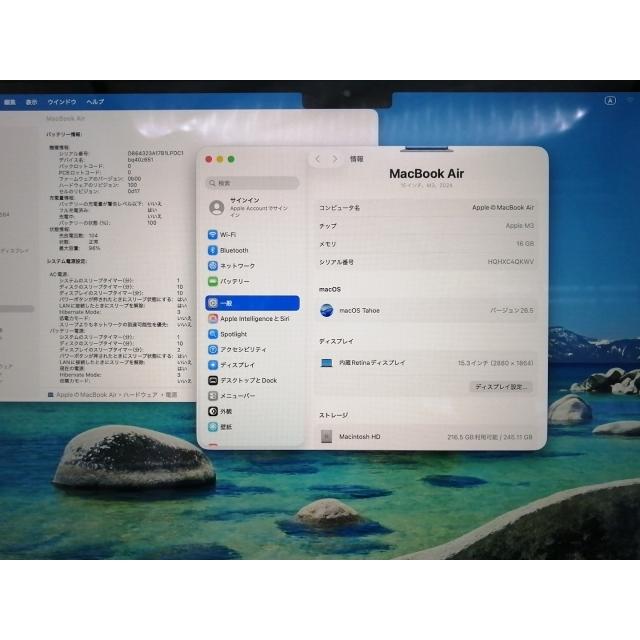Click the シリアル番号 row value
Image resolution: width=640 pixels, height=640 pixels.
511,262
